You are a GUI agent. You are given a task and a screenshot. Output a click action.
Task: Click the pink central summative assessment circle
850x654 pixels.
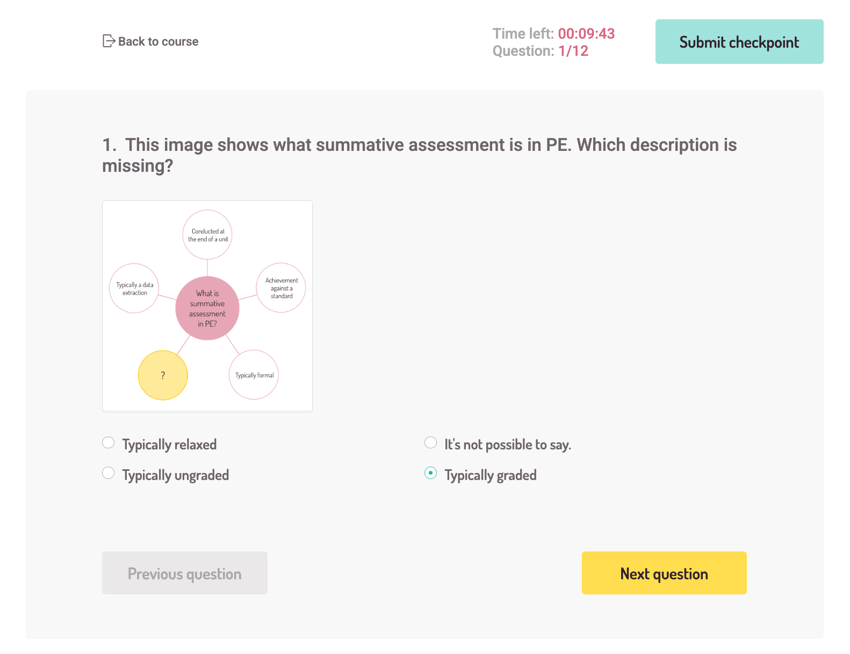pyautogui.click(x=208, y=308)
